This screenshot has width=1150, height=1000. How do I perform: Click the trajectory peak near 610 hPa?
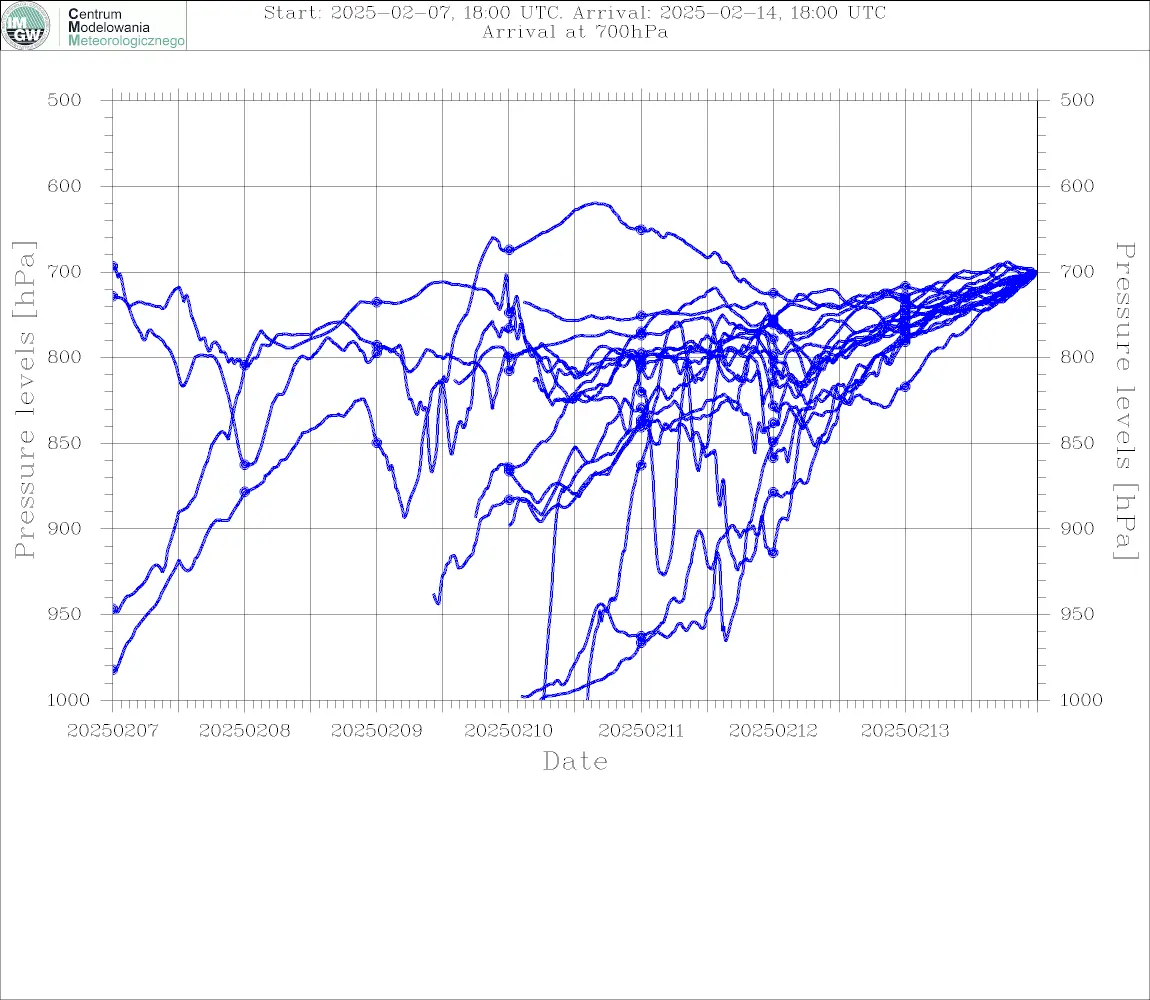pos(596,203)
